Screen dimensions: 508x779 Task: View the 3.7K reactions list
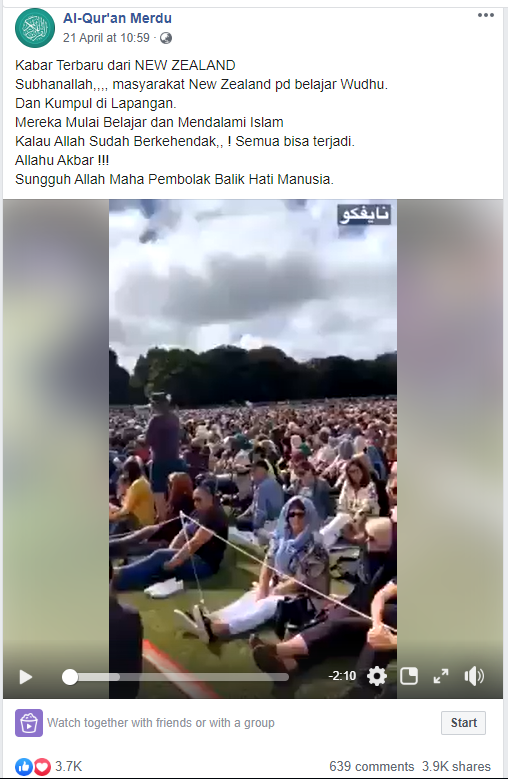click(69, 767)
